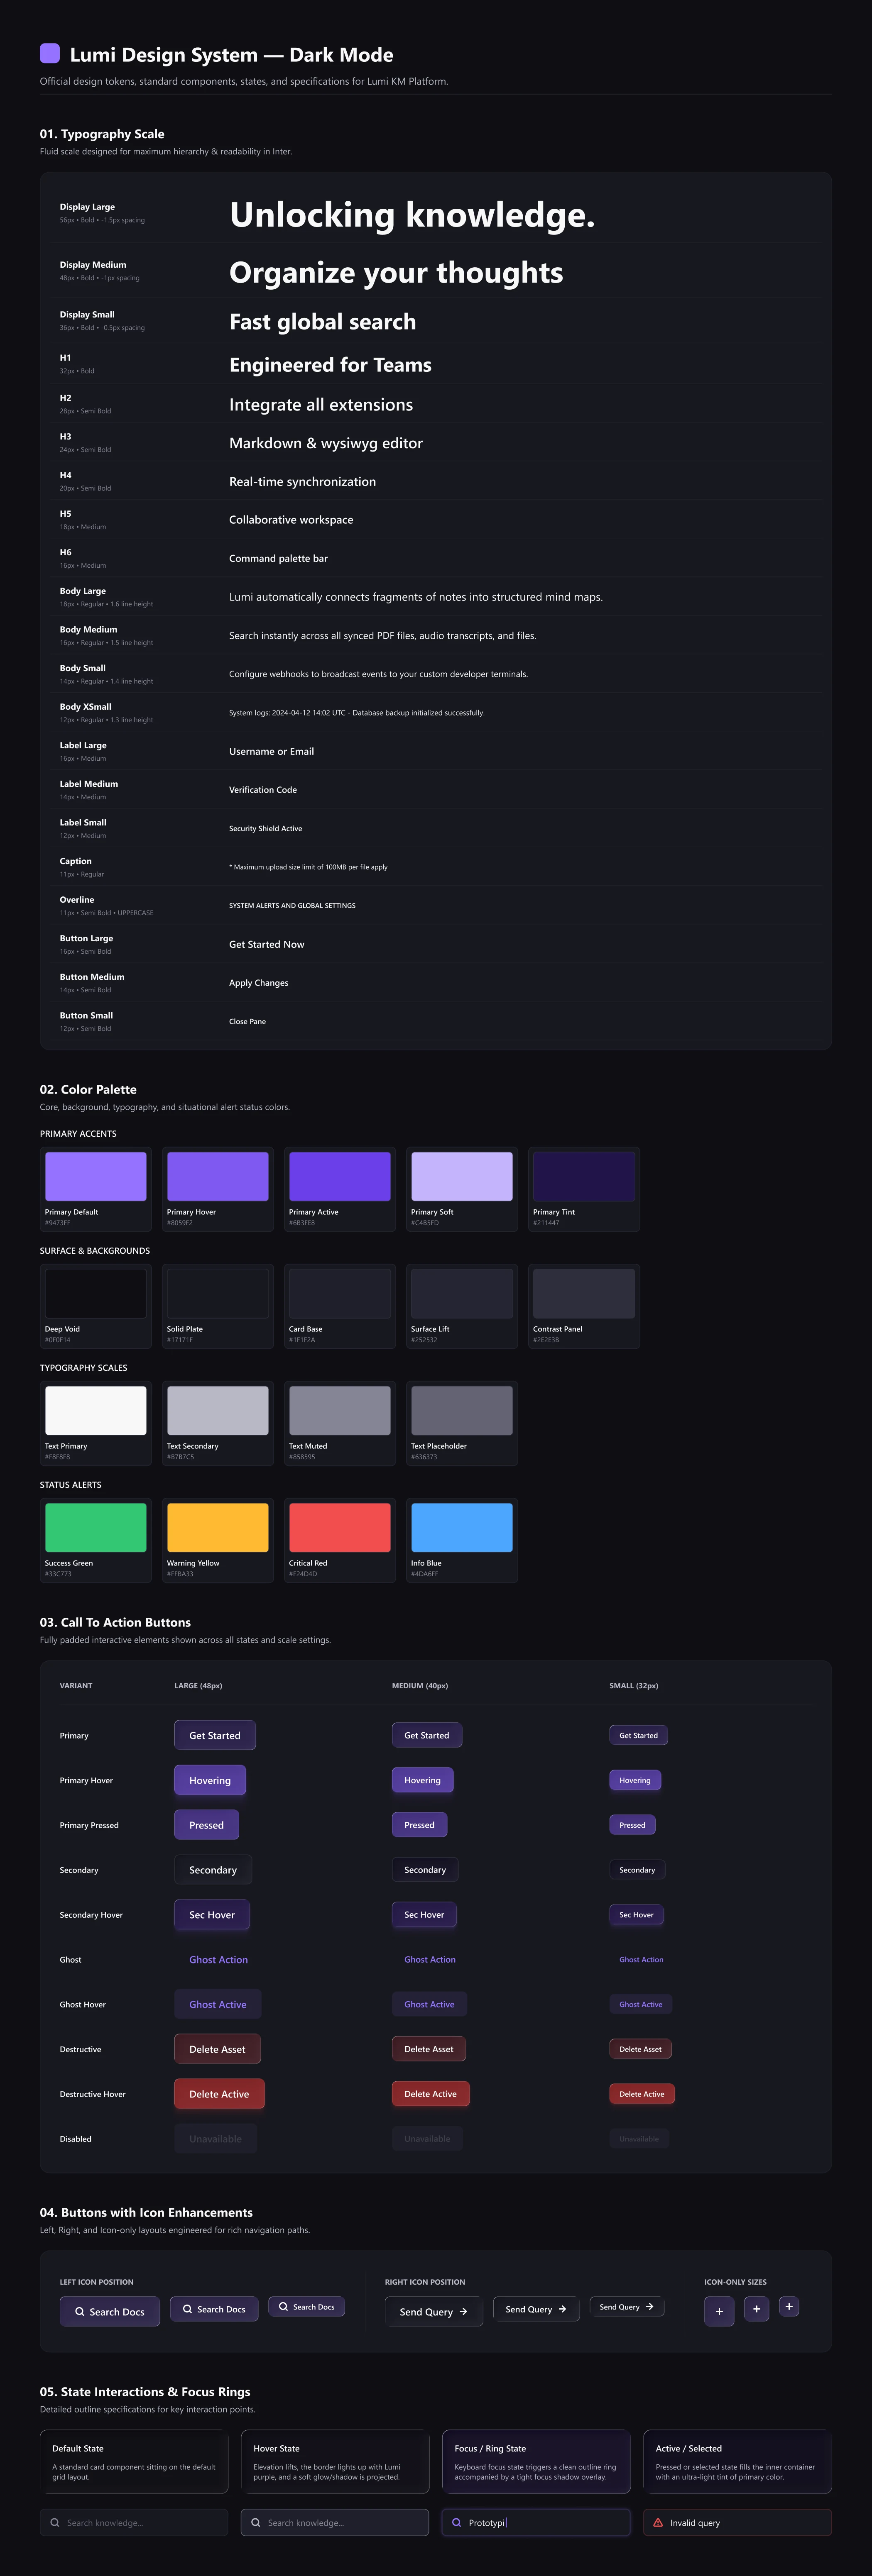Image resolution: width=872 pixels, height=2576 pixels.
Task: Click the small Ghost Active button
Action: point(641,2004)
